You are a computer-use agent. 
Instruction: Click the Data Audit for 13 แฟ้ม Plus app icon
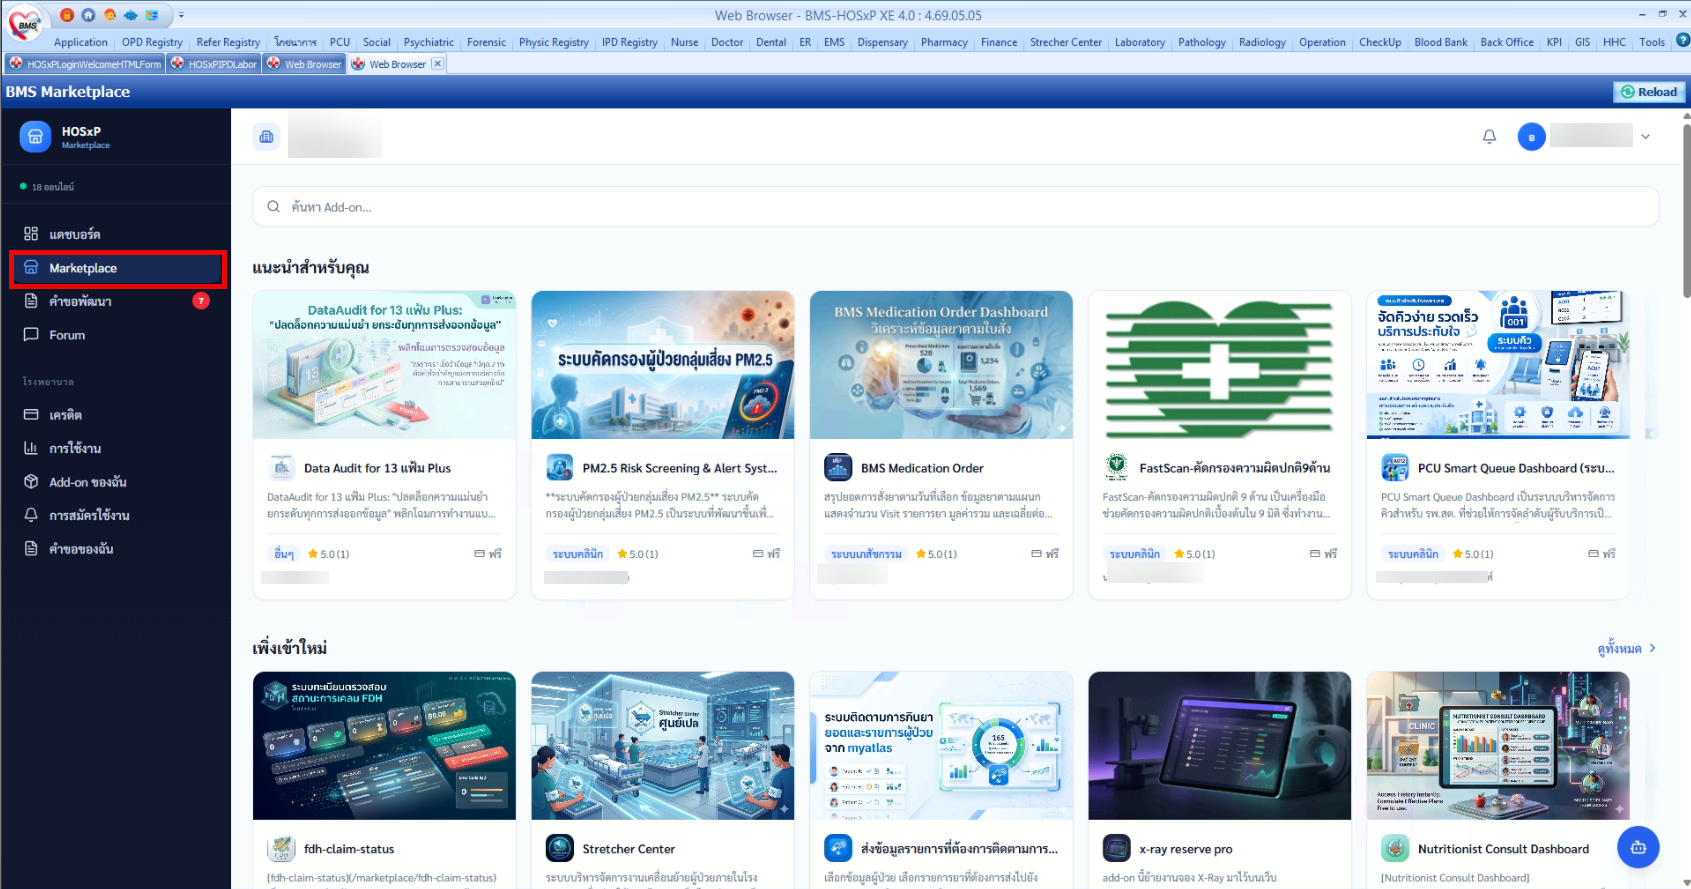(282, 468)
